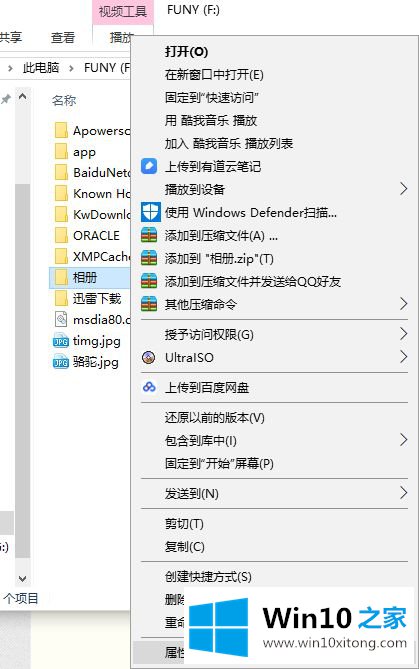
Task: Click breadcrumb chevron after 此电脑
Action: pos(71,68)
